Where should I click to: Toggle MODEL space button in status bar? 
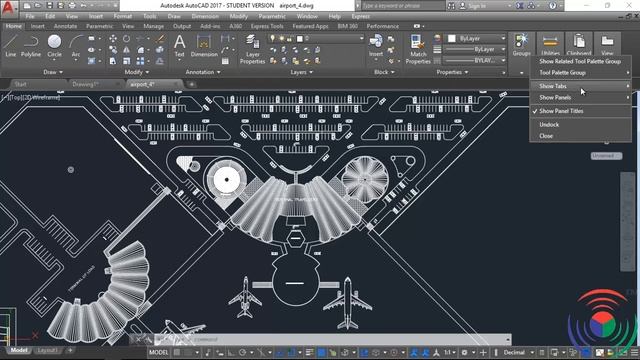[x=158, y=352]
